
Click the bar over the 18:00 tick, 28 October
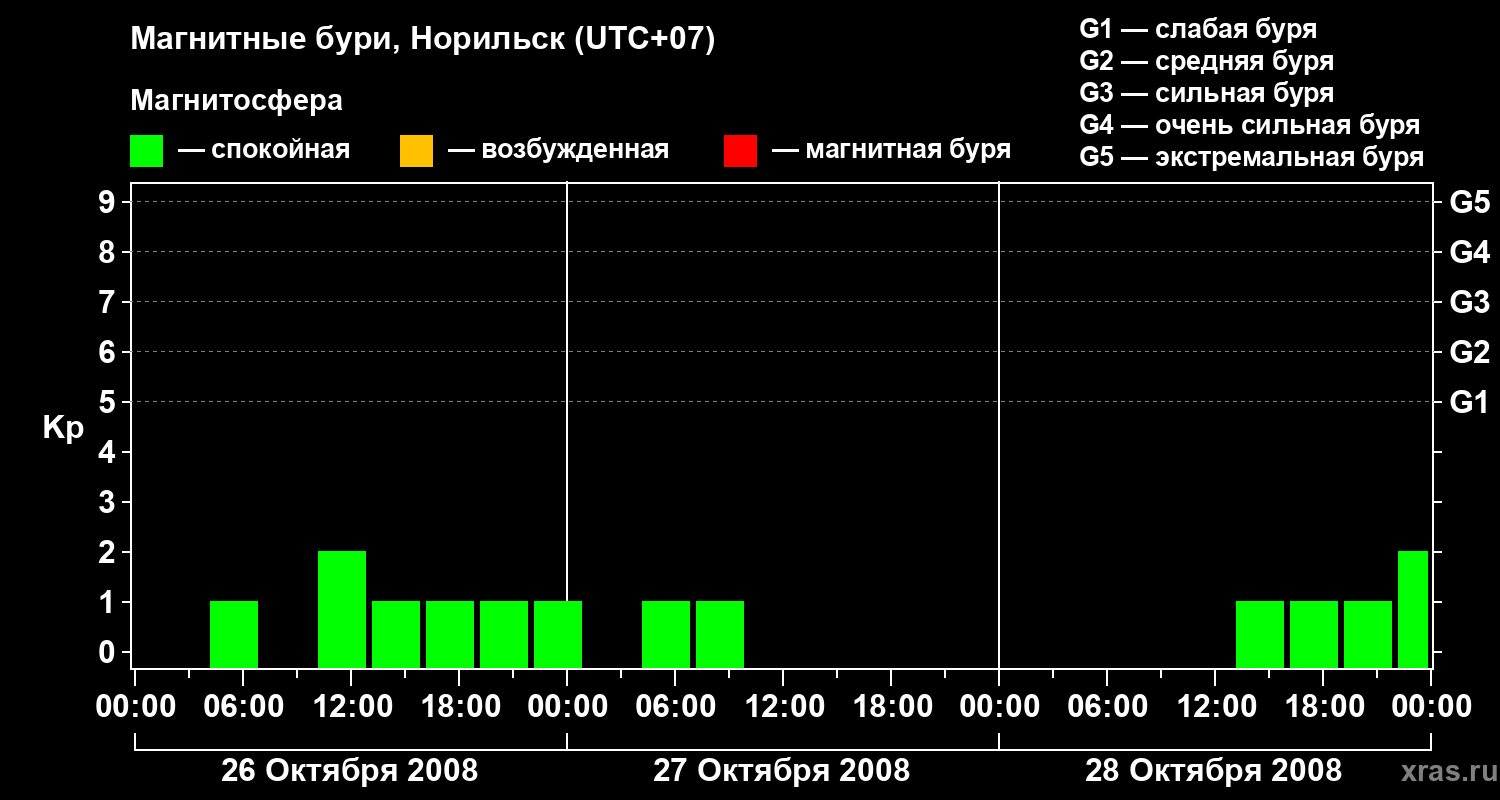coord(1314,634)
